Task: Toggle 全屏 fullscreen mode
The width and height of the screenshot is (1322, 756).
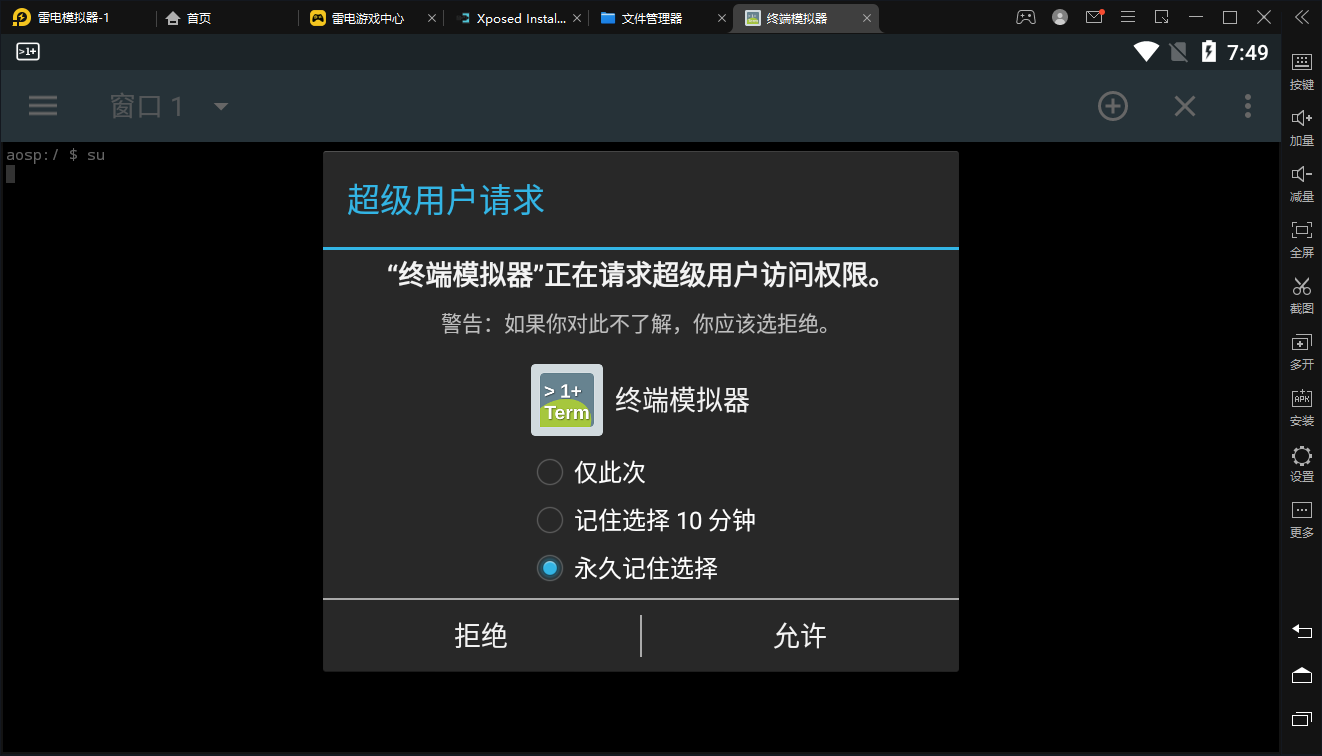Action: [1302, 239]
